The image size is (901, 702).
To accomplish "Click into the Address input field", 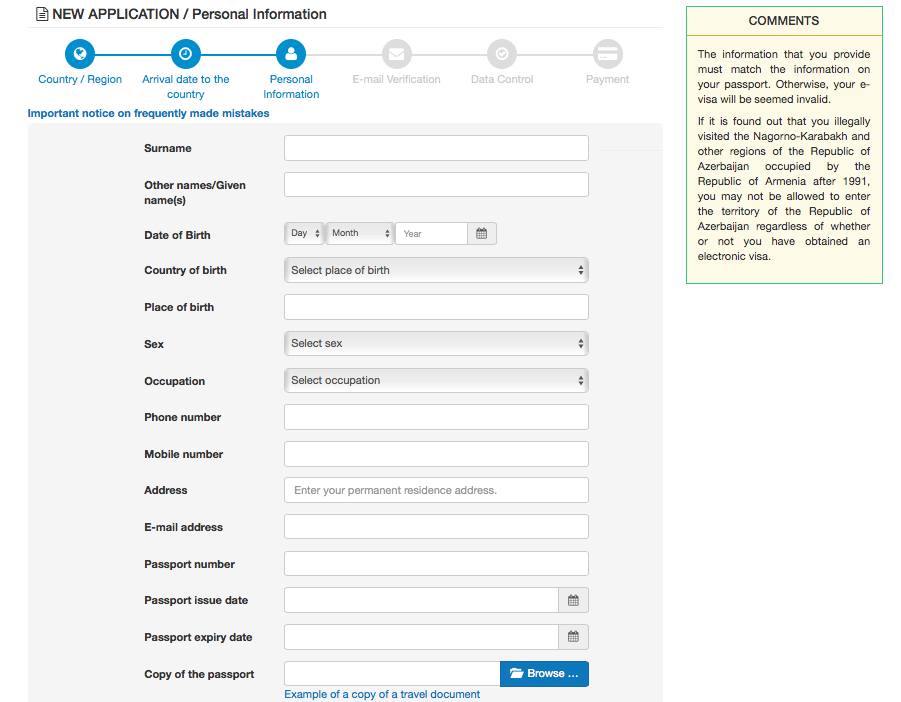I will point(436,490).
